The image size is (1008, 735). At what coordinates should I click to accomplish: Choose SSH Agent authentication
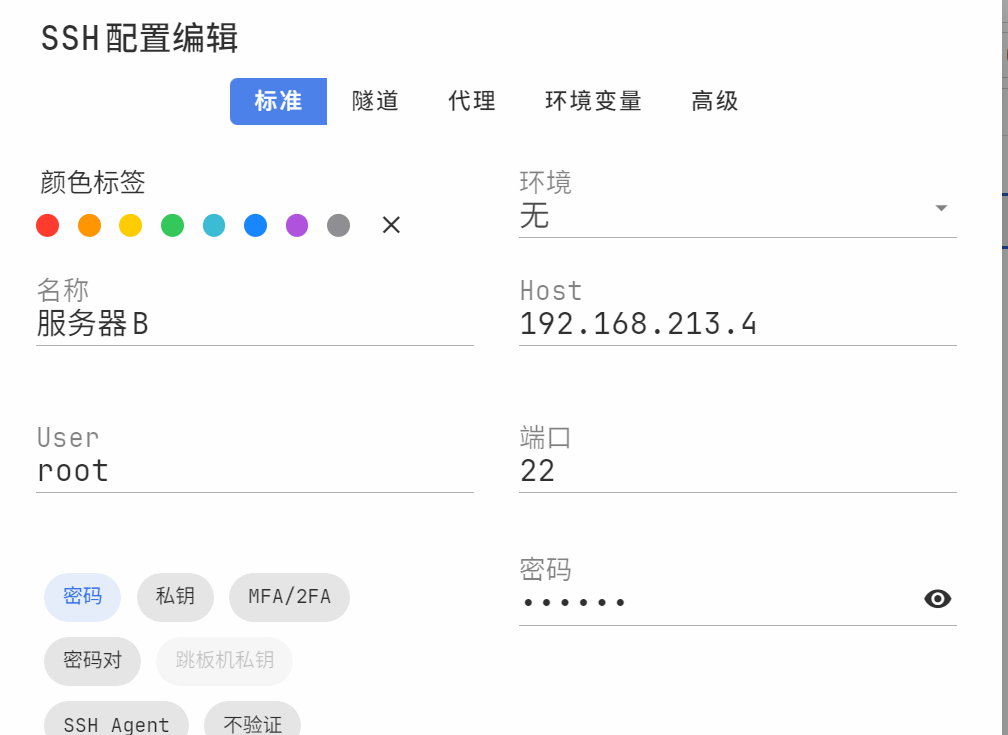(116, 722)
